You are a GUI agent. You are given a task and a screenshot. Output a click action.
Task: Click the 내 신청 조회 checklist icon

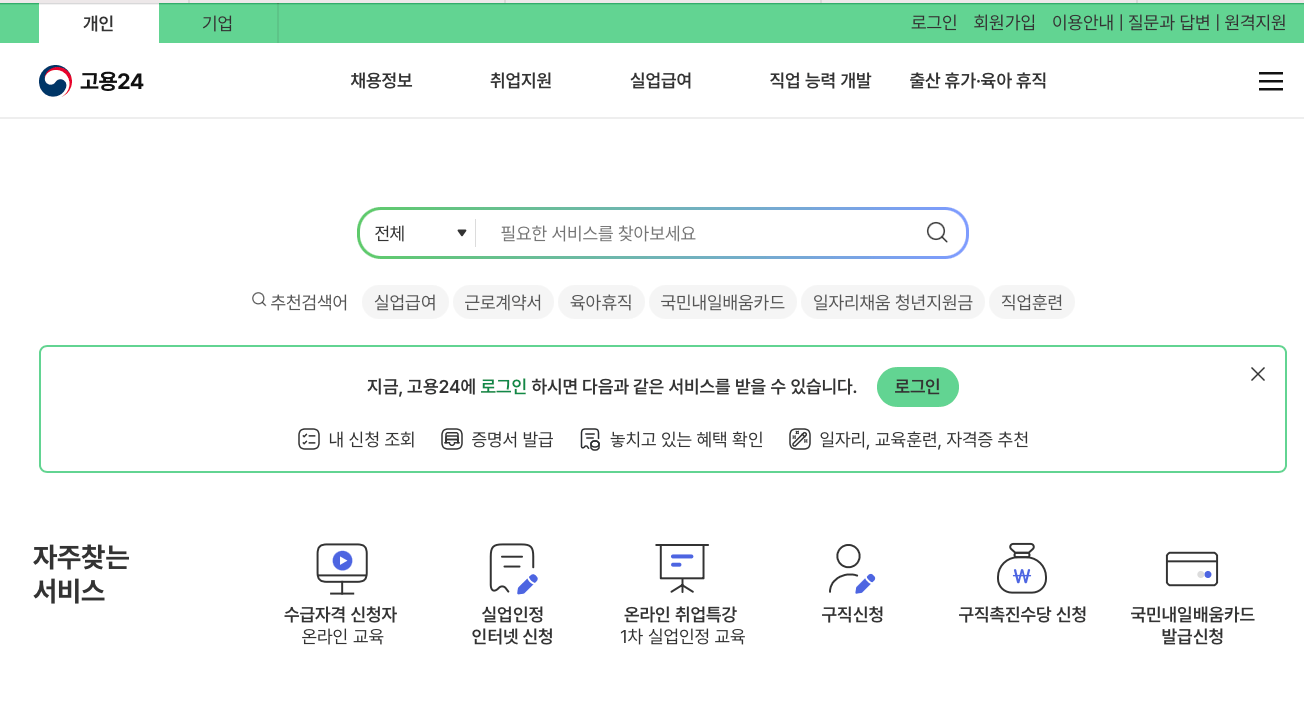click(308, 439)
